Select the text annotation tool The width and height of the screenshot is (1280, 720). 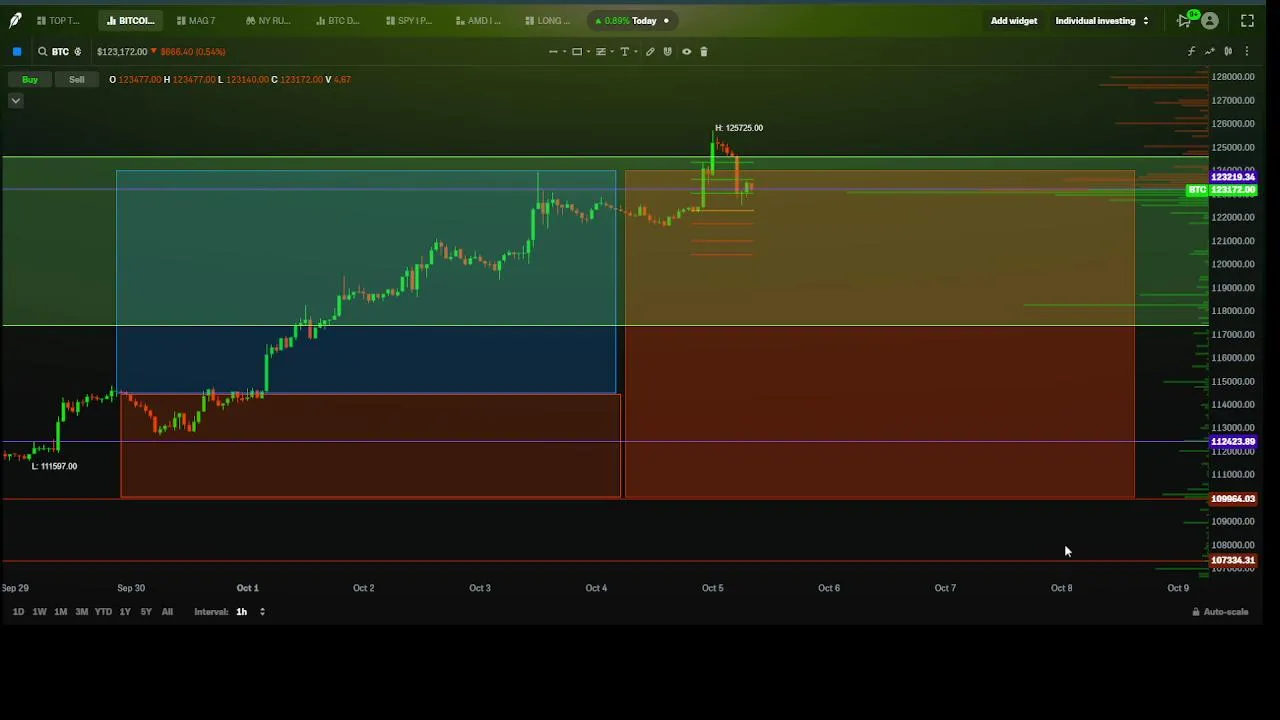pyautogui.click(x=625, y=51)
